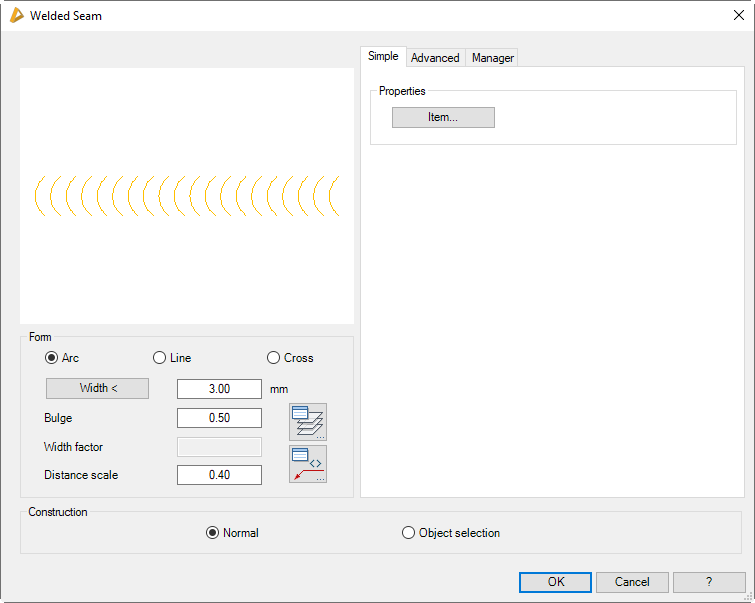Click the width value field showing 3.00
The image size is (755, 603).
click(x=219, y=389)
